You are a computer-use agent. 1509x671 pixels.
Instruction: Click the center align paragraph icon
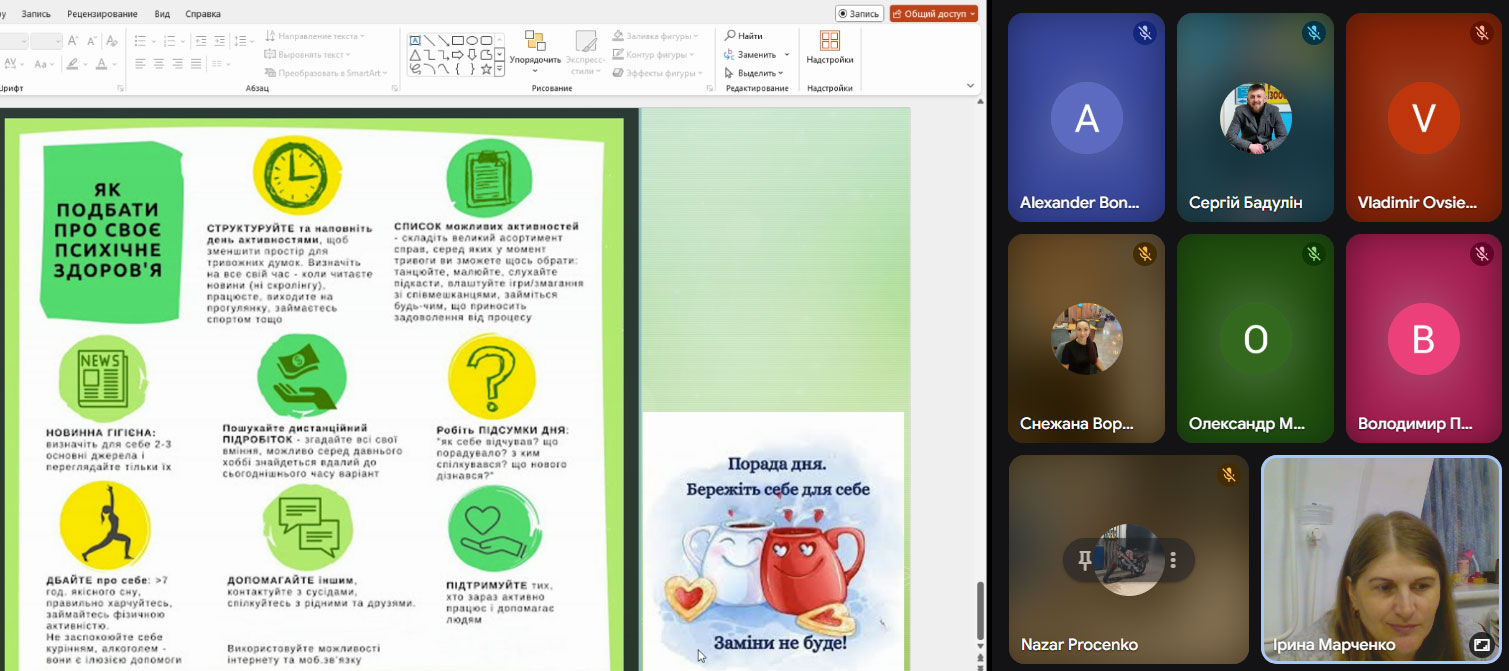pyautogui.click(x=158, y=64)
